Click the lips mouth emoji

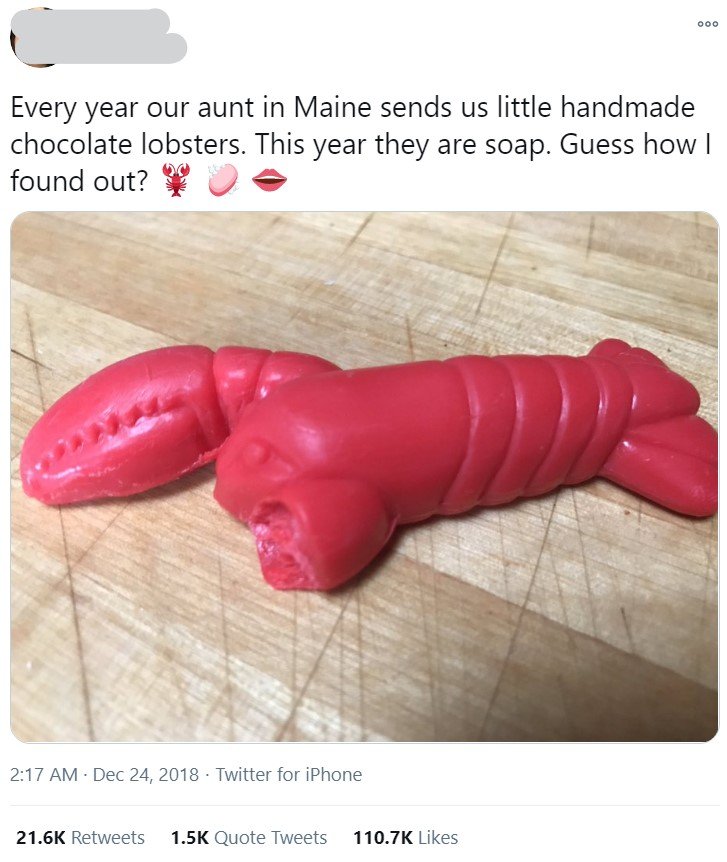click(x=269, y=180)
